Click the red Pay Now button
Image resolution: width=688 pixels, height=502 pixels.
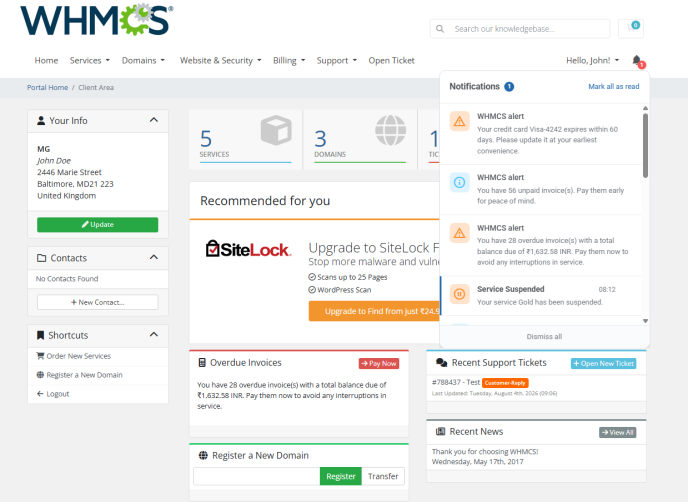[x=379, y=363]
